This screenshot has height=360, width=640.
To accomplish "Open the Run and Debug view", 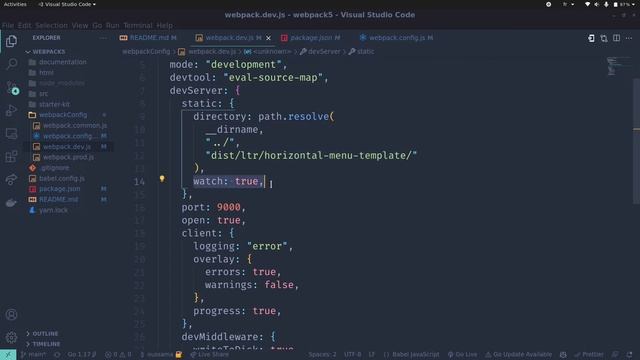I will (x=11, y=110).
